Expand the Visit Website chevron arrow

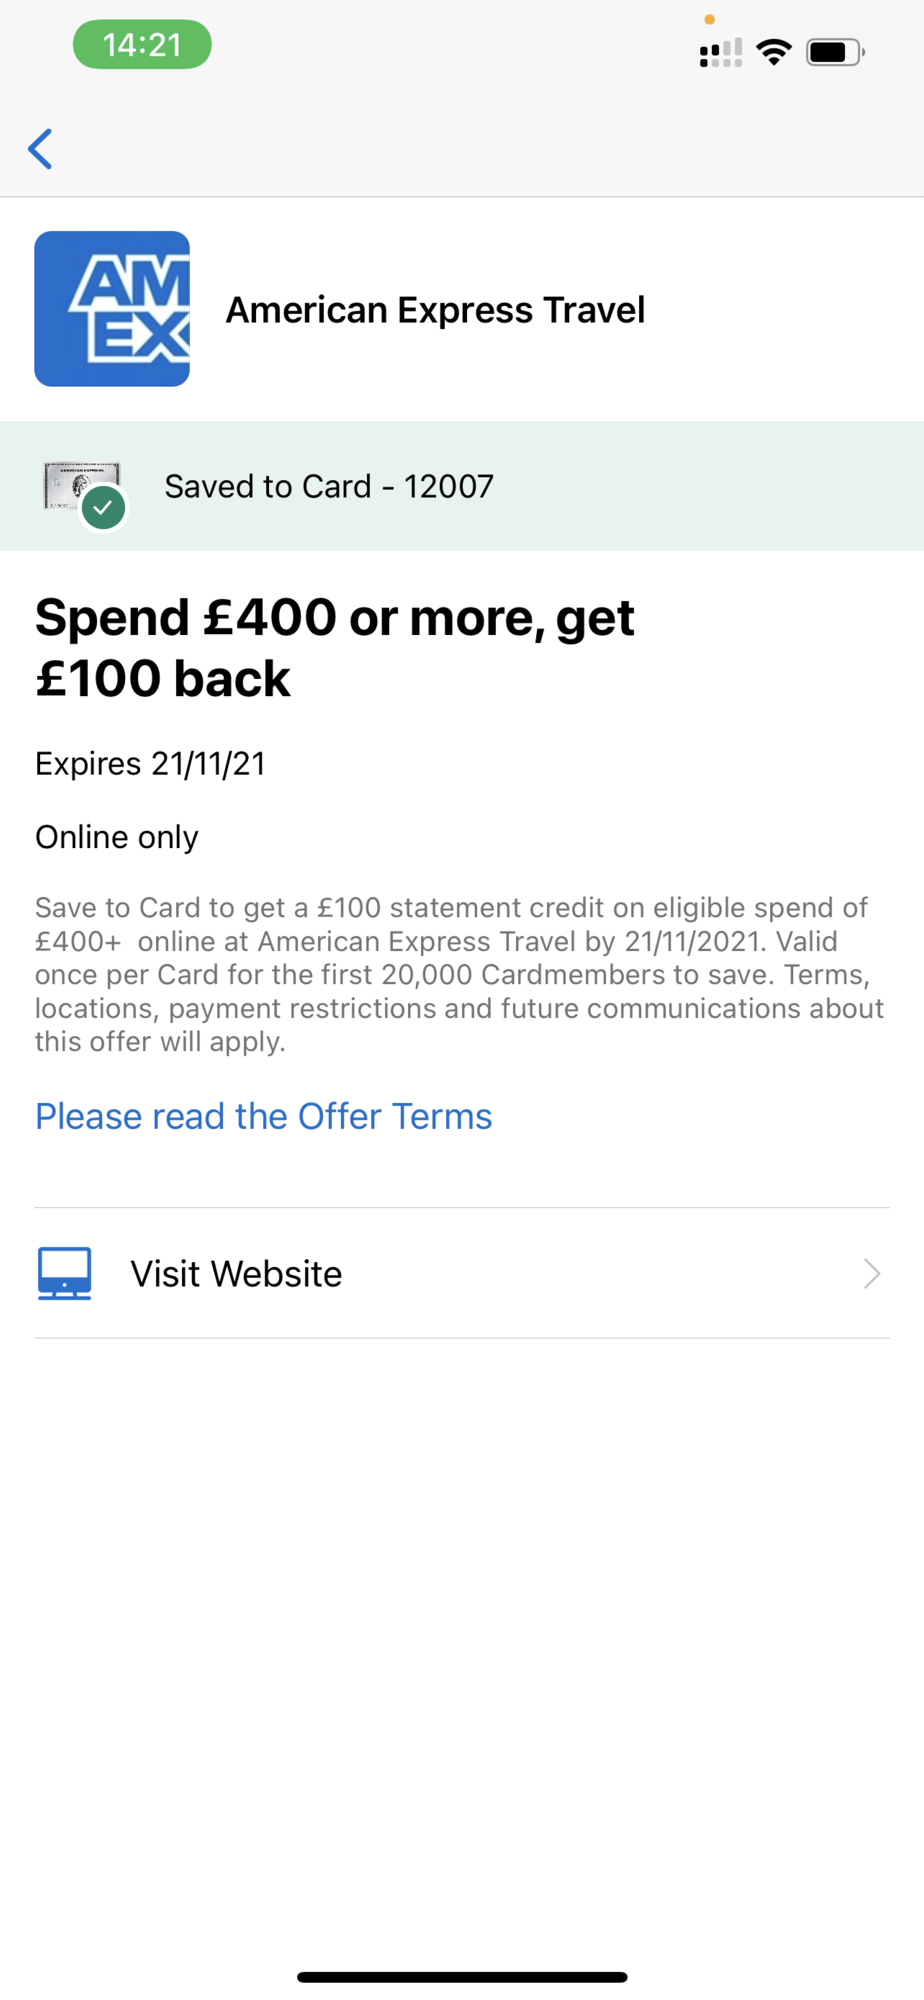(871, 1273)
